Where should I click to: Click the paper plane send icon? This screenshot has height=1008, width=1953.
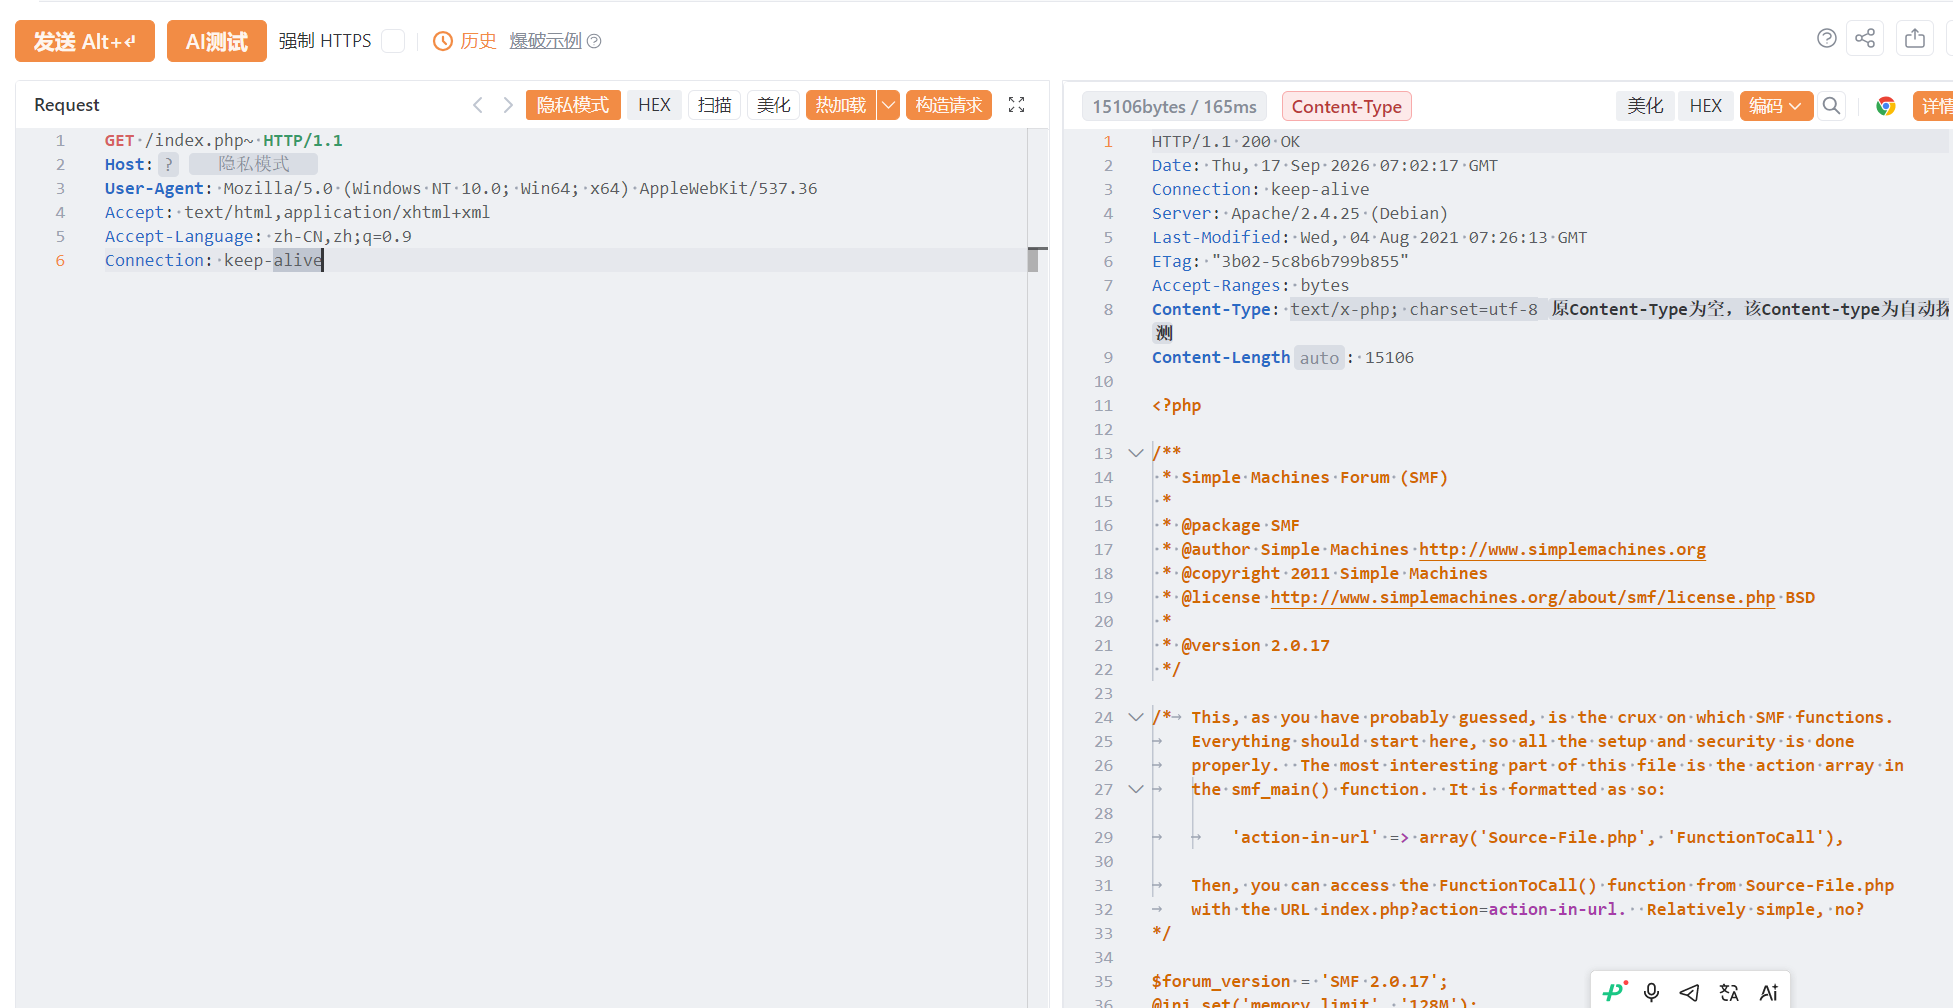(x=1690, y=992)
